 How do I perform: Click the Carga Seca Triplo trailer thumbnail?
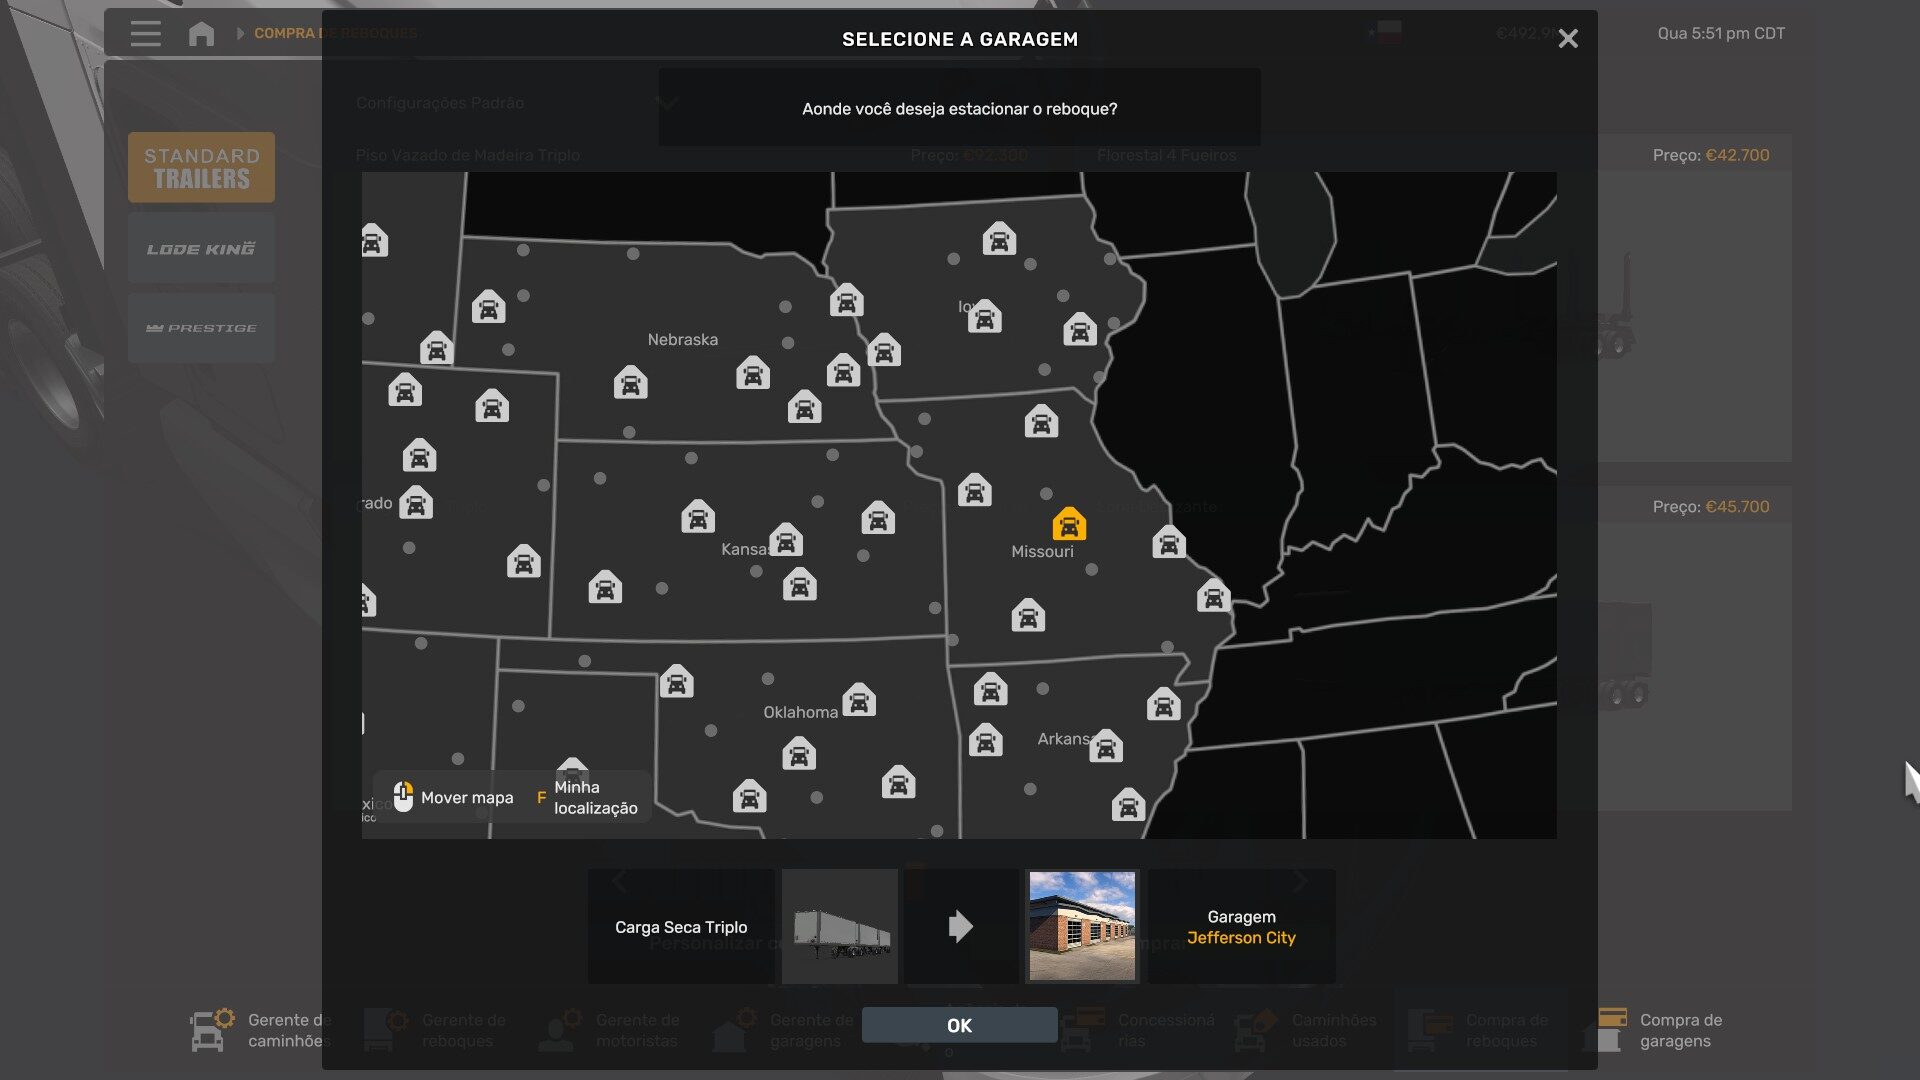click(840, 926)
